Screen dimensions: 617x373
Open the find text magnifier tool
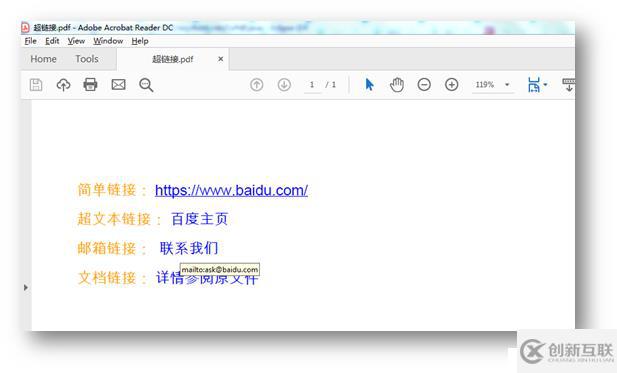click(x=146, y=85)
